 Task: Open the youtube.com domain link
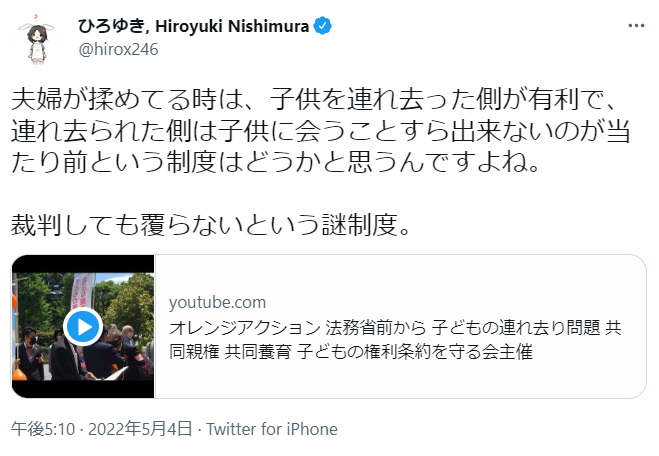217,303
